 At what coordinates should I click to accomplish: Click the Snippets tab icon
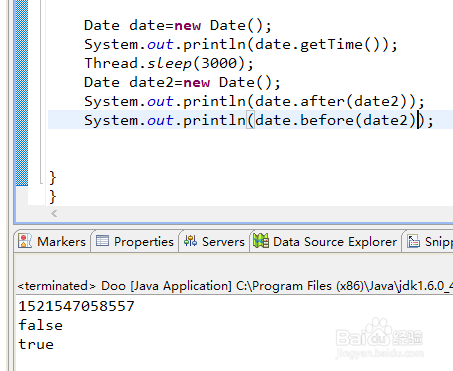[414, 241]
